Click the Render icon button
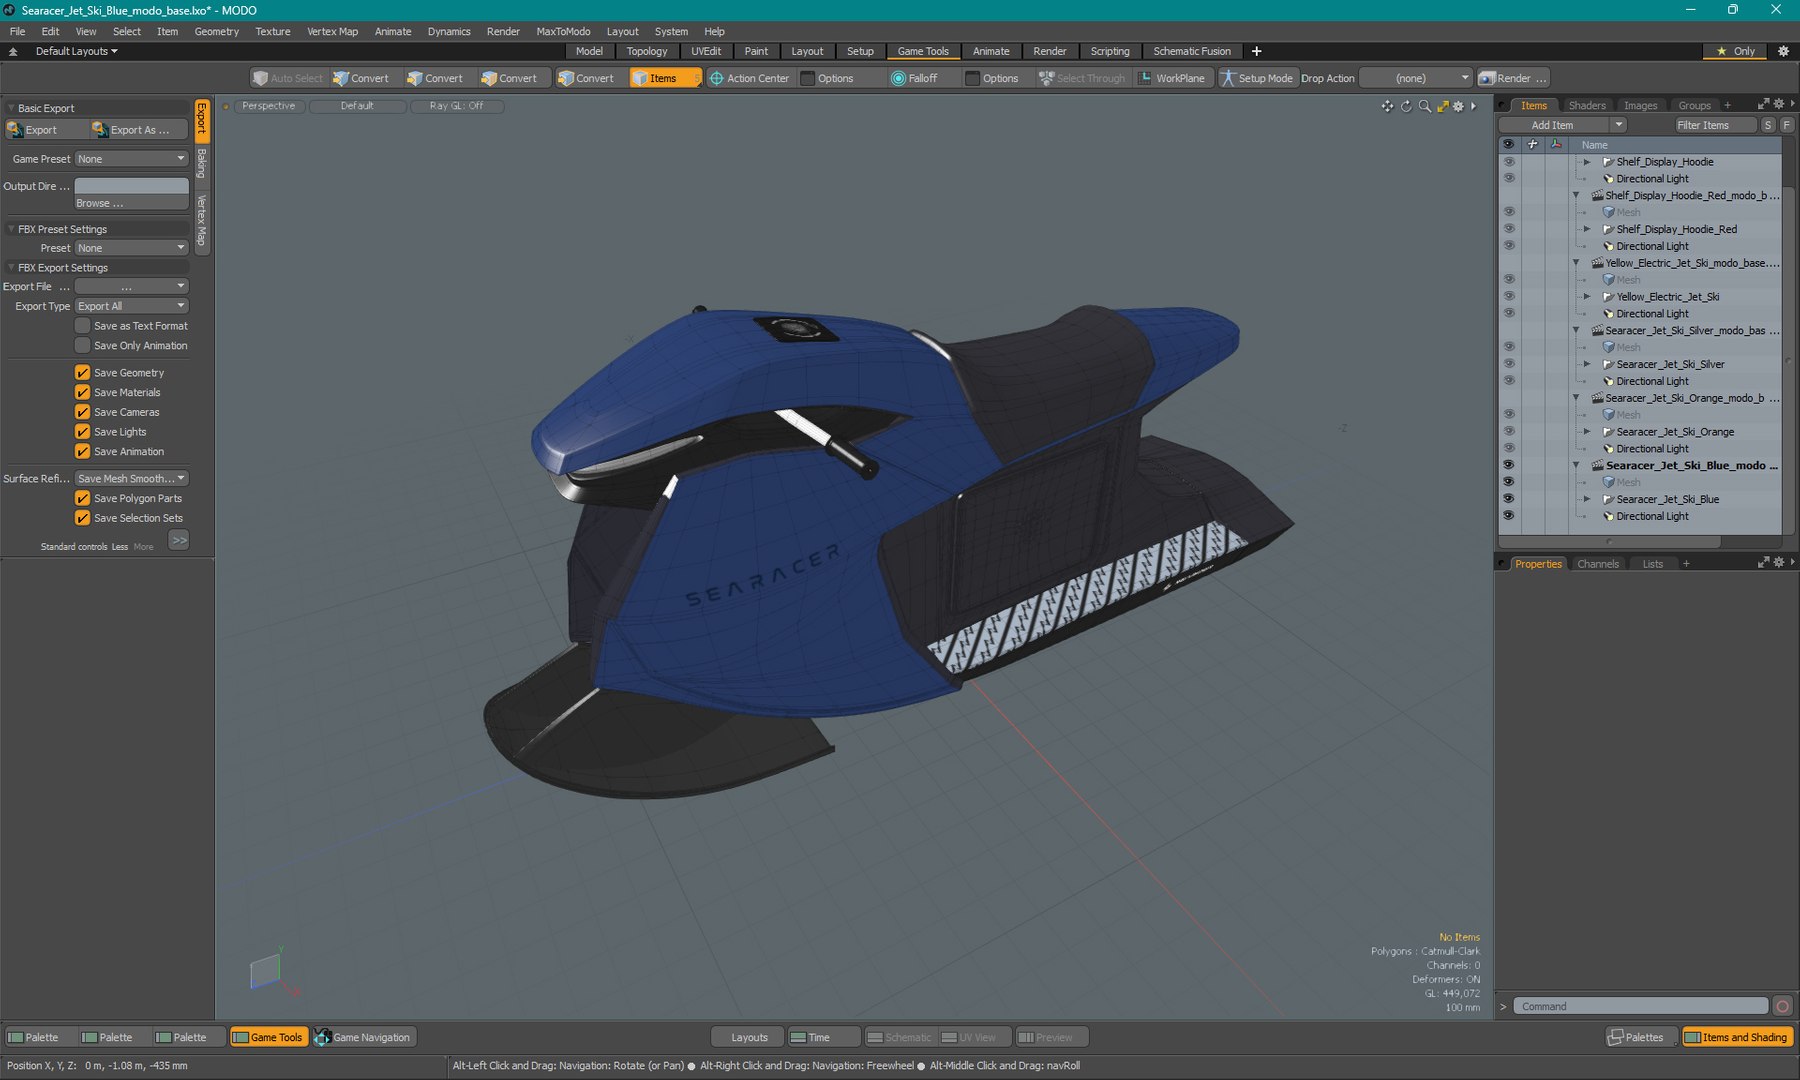1800x1080 pixels. [1487, 78]
